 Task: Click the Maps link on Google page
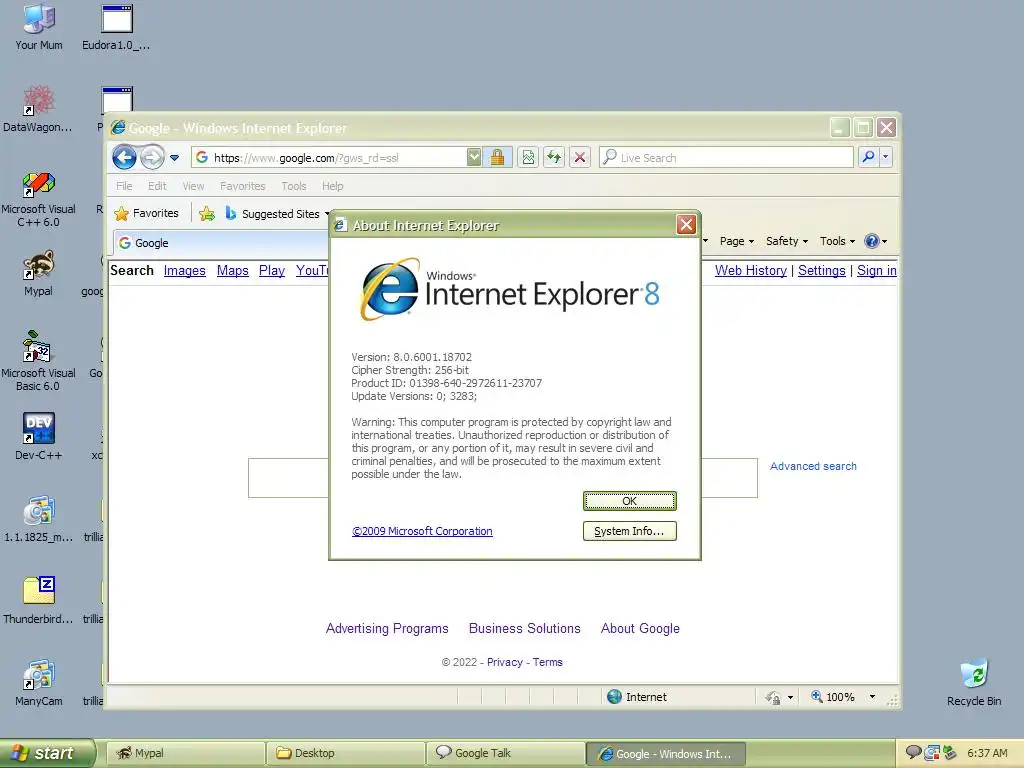tap(232, 270)
